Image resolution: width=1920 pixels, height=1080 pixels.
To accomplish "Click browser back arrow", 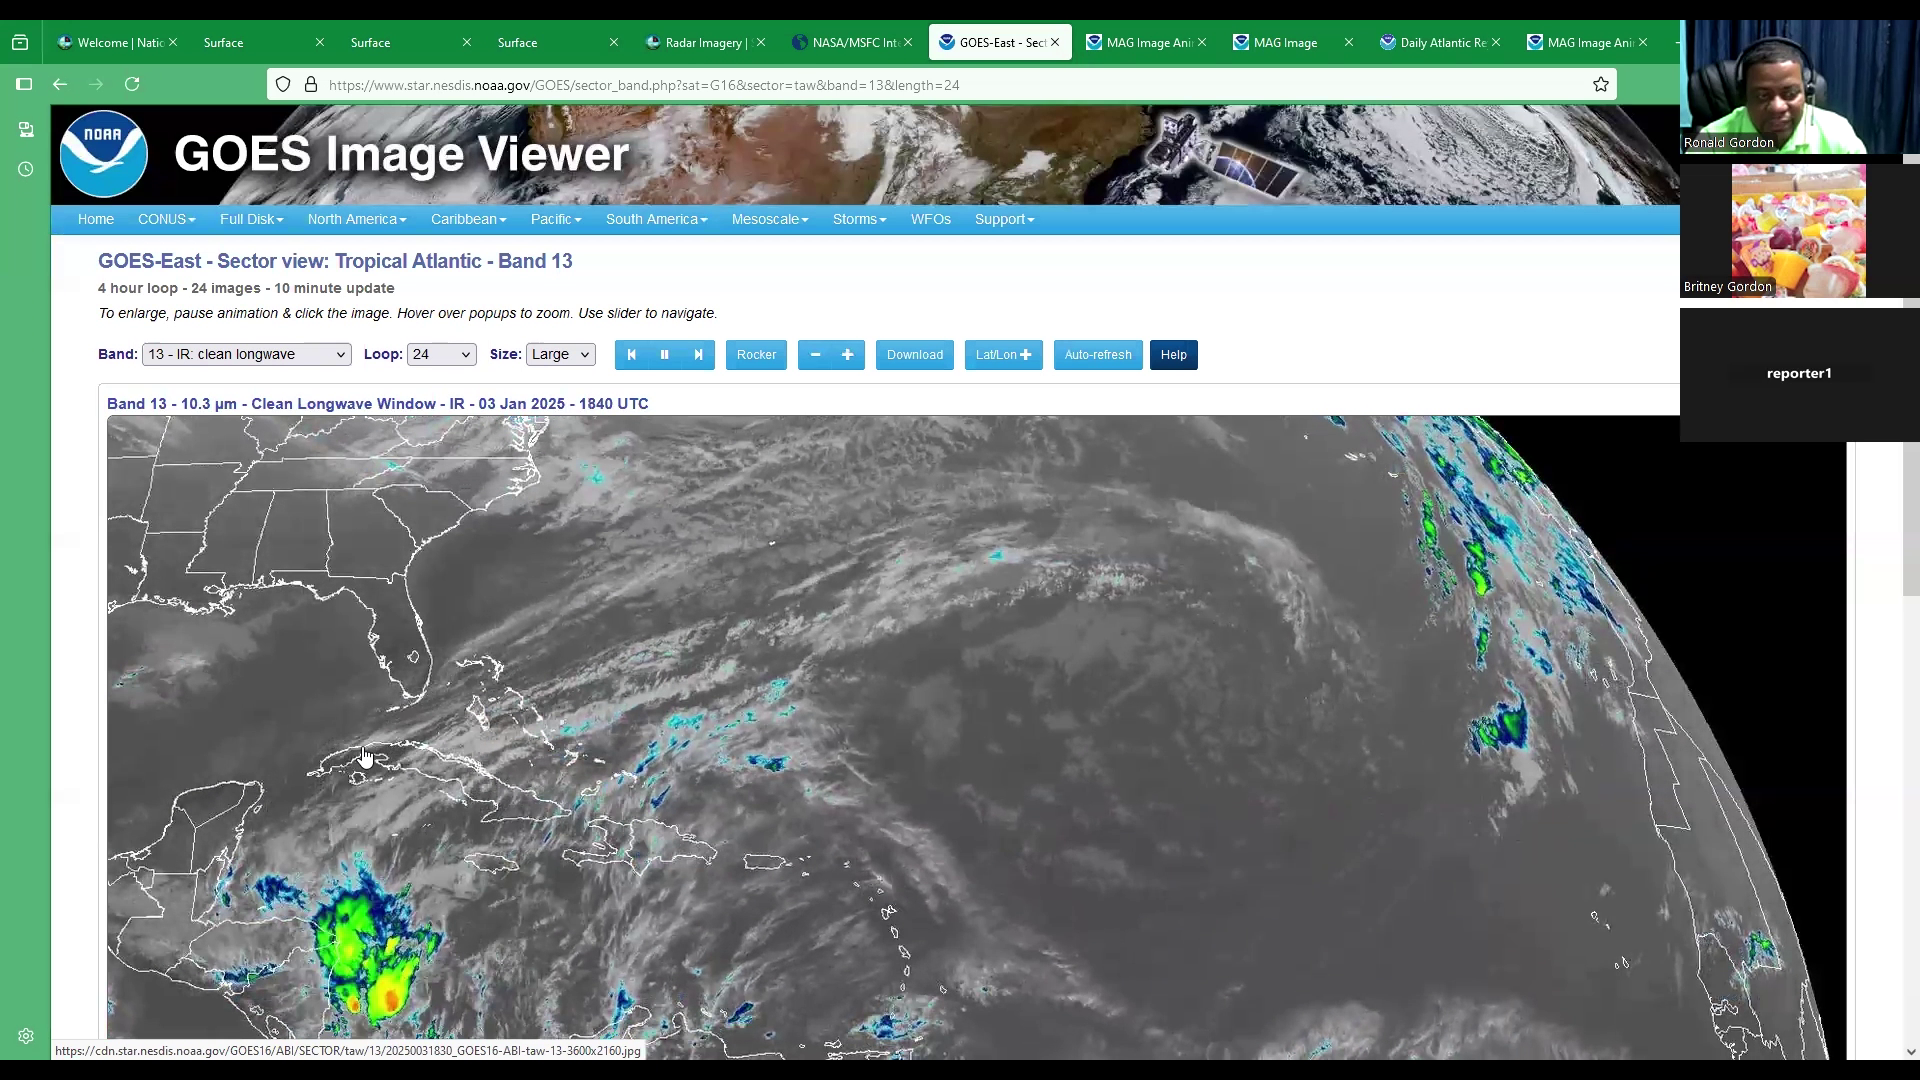I will pos(60,84).
